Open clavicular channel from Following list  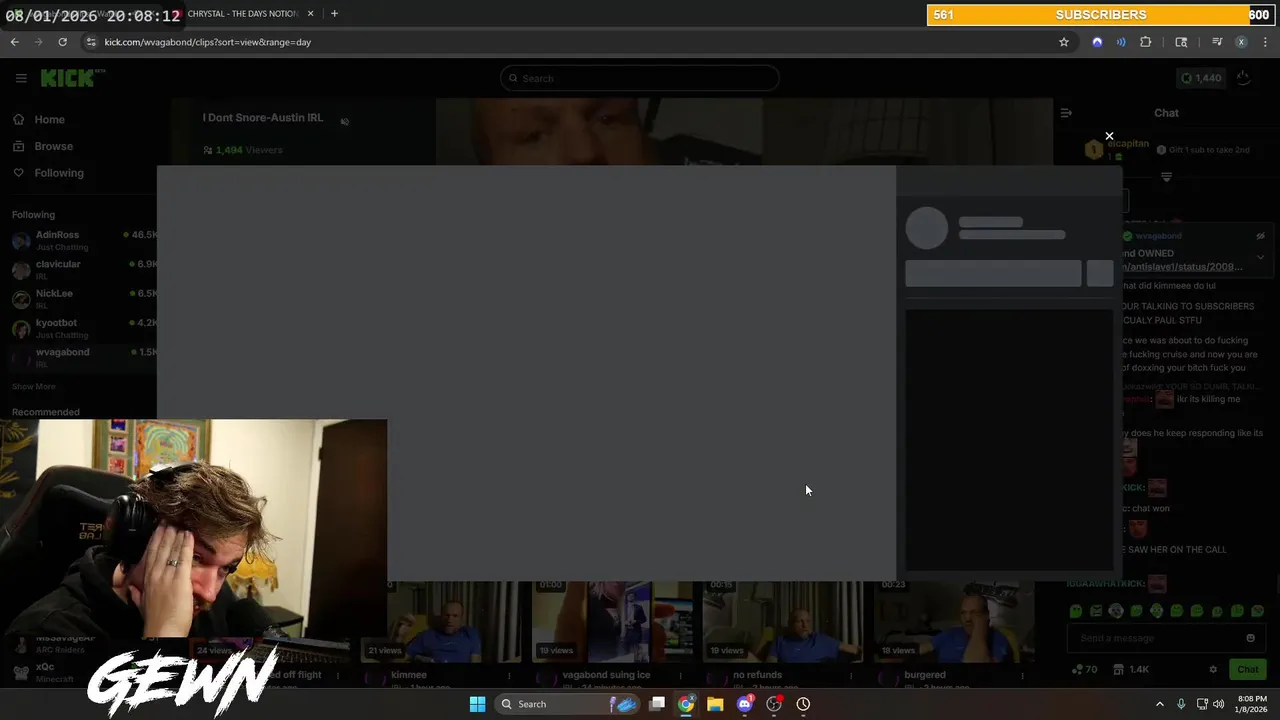coord(84,269)
